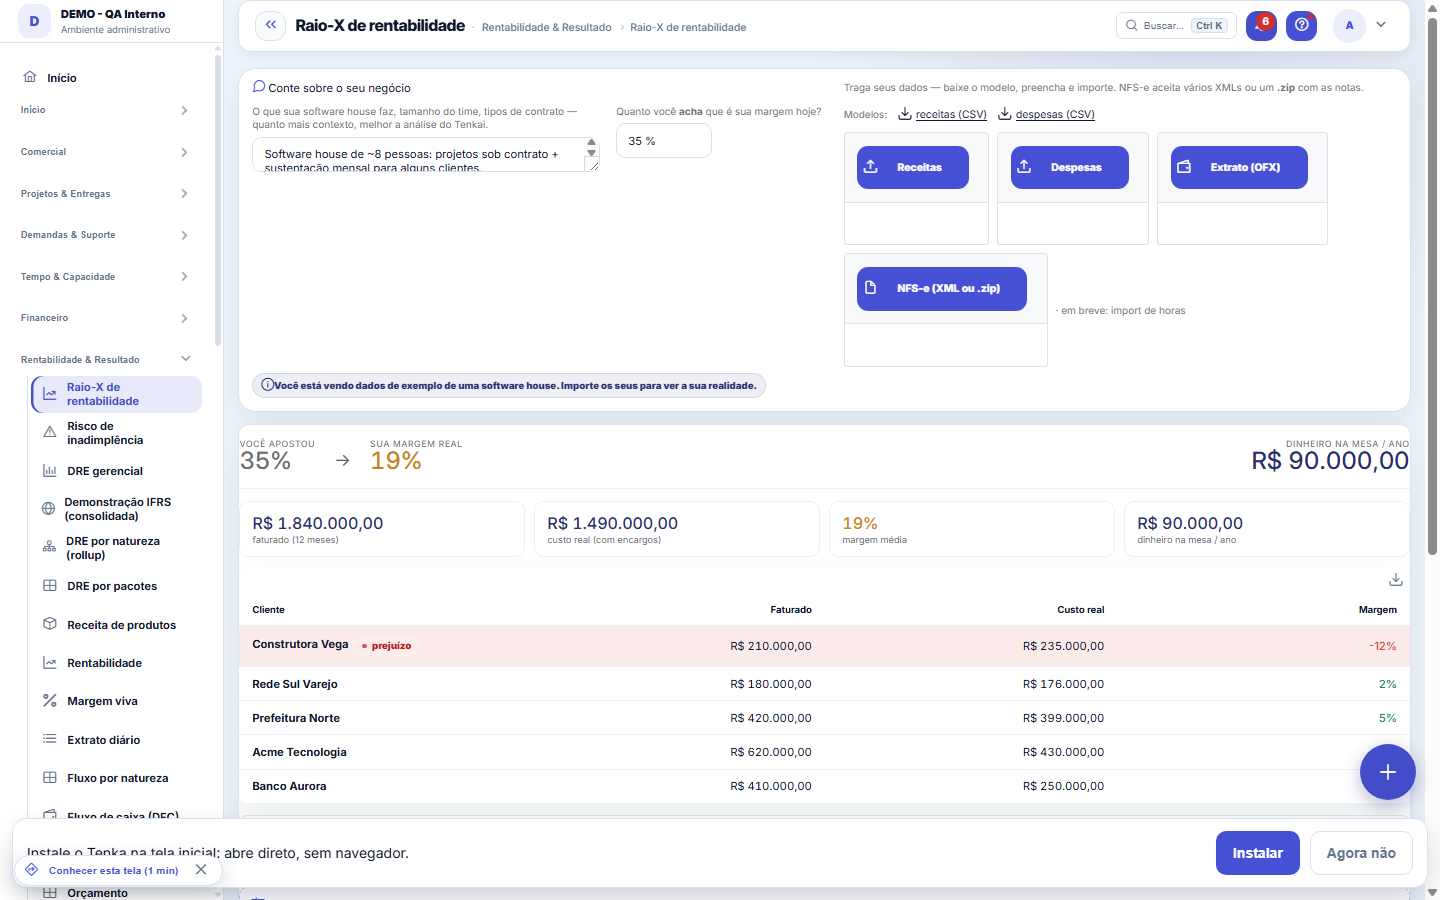Expand Demandas & Suporte section

[105, 235]
